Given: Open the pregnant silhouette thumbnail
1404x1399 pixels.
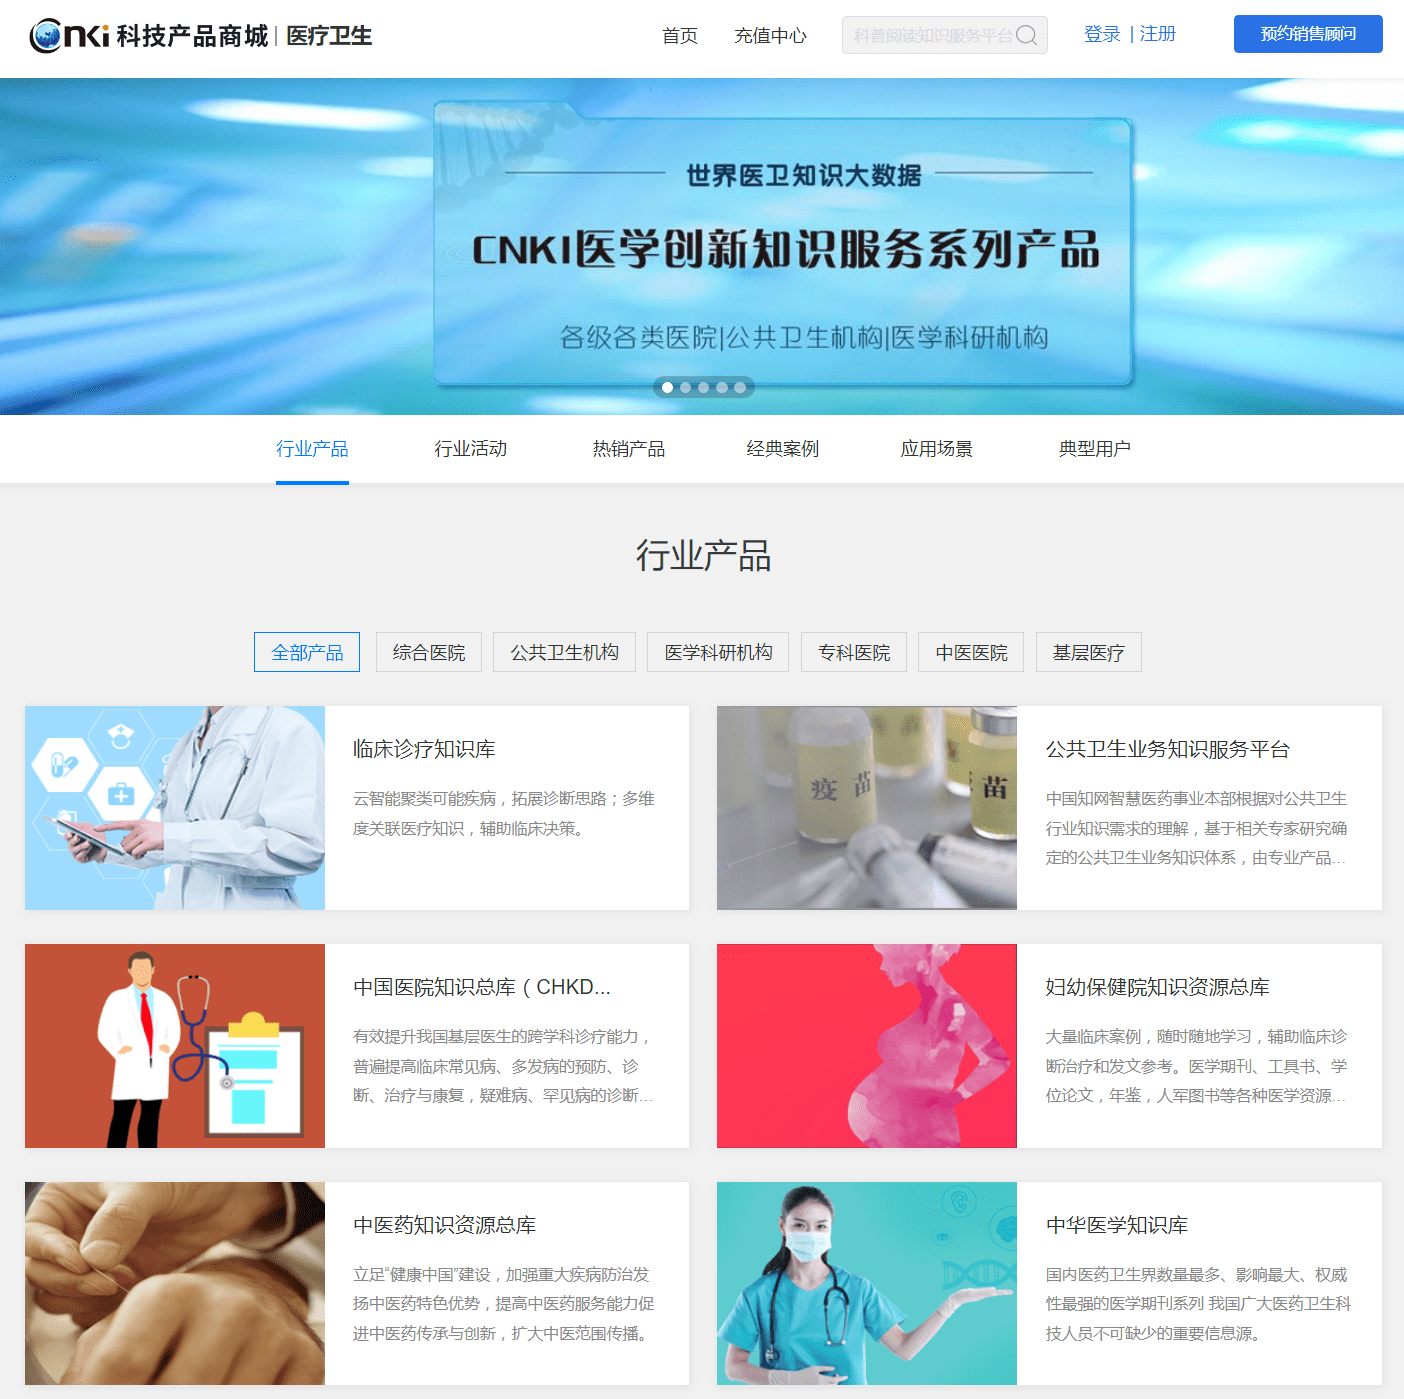Looking at the screenshot, I should 867,1046.
